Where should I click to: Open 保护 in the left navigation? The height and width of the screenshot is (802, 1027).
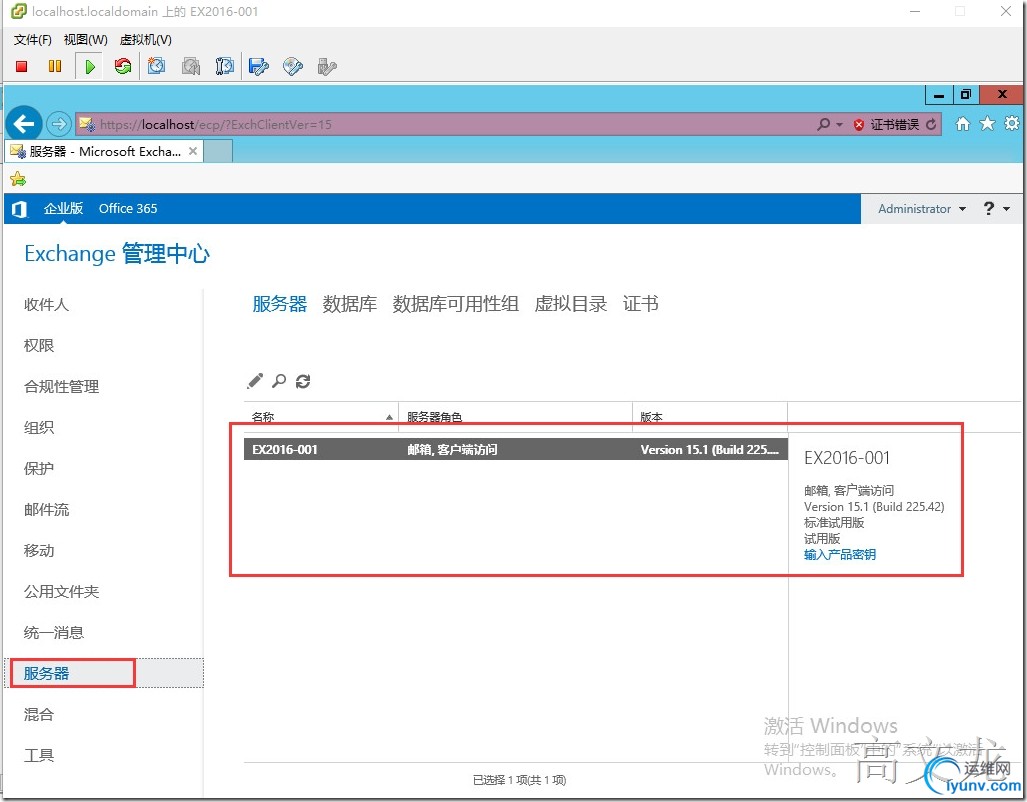(39, 468)
